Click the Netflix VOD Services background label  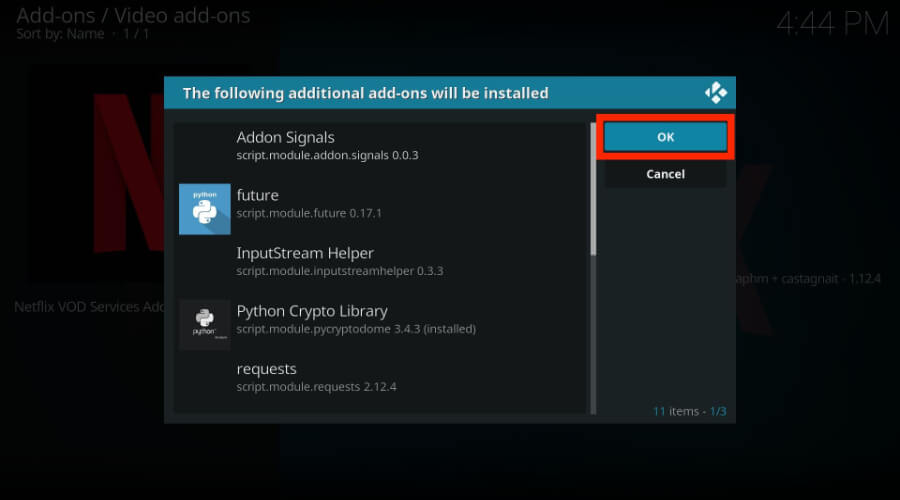tap(89, 307)
